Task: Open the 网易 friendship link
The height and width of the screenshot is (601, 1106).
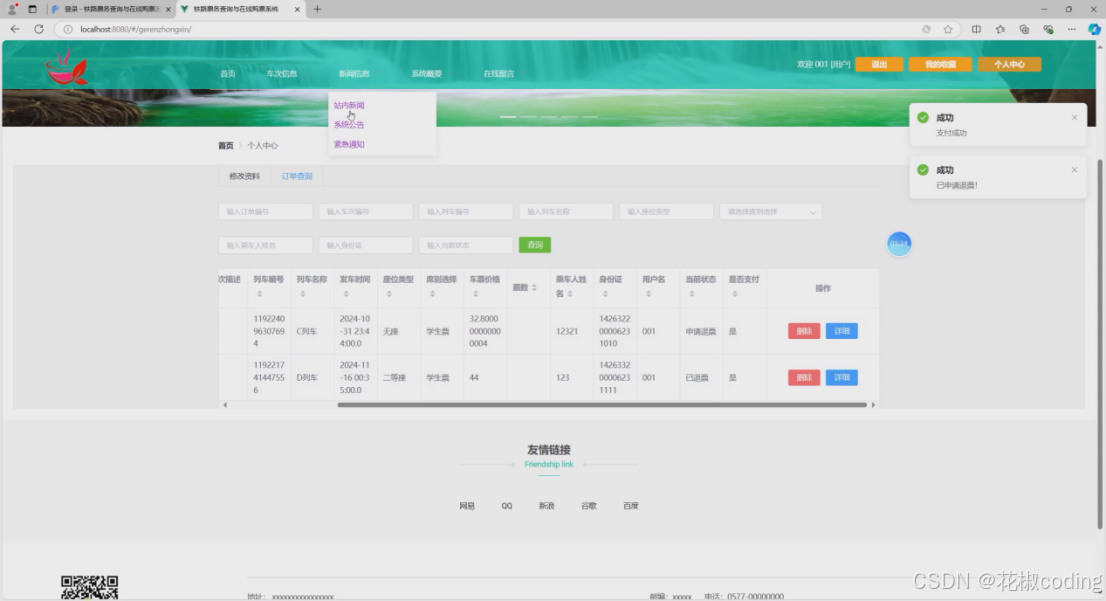Action: (467, 506)
